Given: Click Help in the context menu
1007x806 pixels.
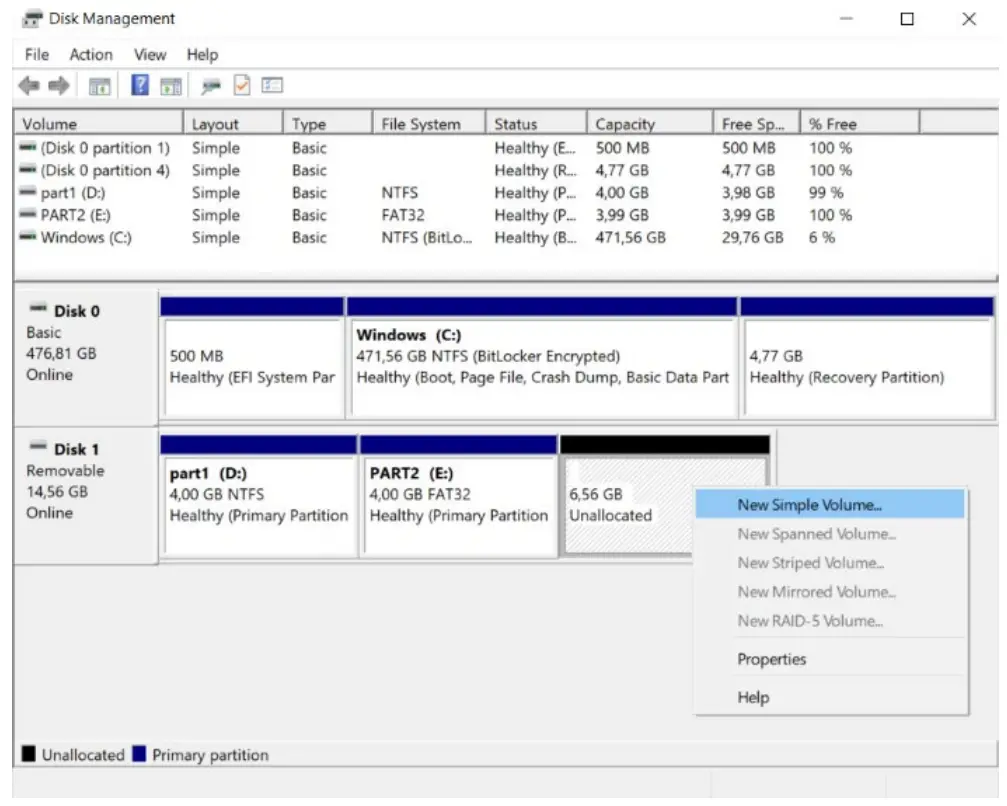Looking at the screenshot, I should coord(753,698).
